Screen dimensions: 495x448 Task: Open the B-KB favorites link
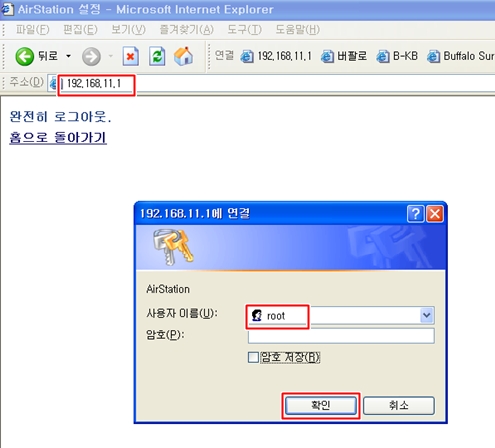coord(397,56)
